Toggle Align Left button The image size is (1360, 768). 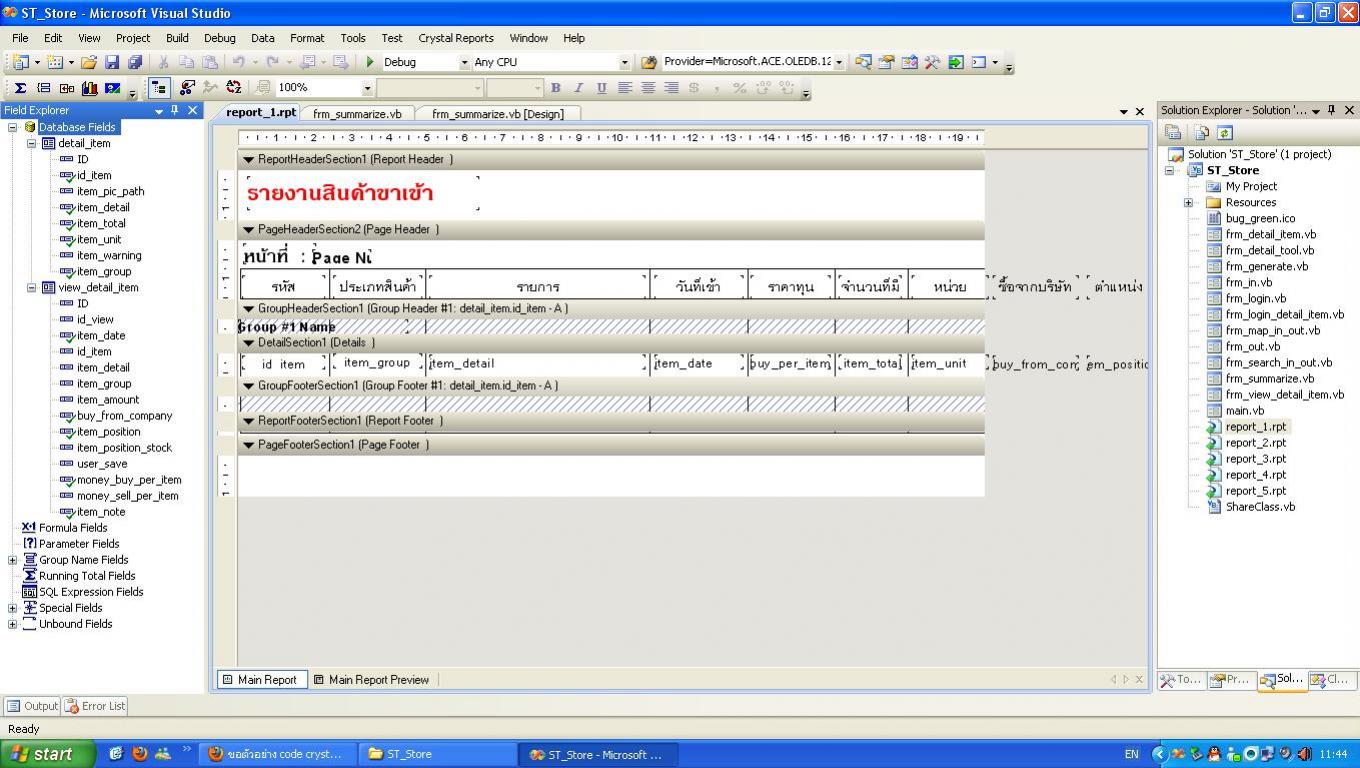(x=625, y=88)
